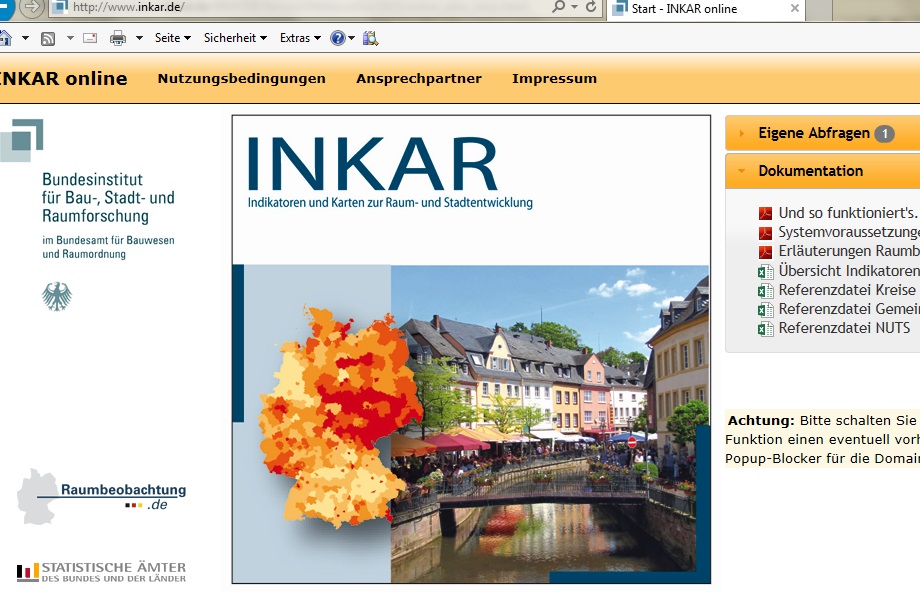Open the Übersicht Indikatoren file
The image size is (920, 596).
point(849,270)
